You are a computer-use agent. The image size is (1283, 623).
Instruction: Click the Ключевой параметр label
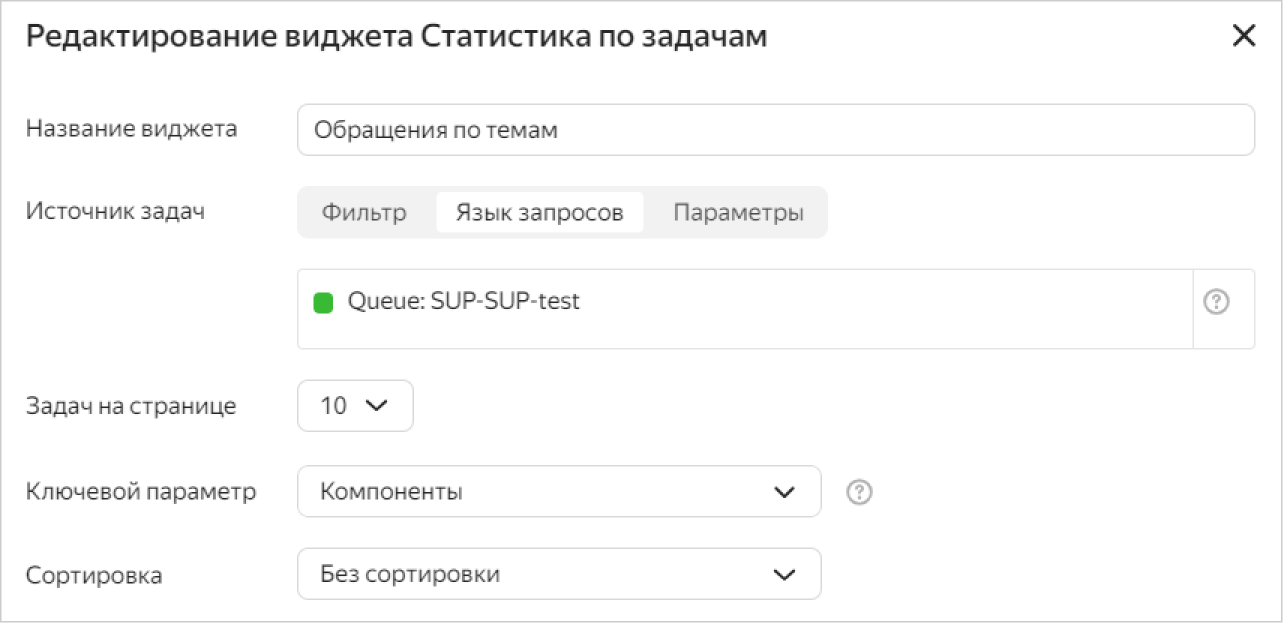[x=141, y=492]
